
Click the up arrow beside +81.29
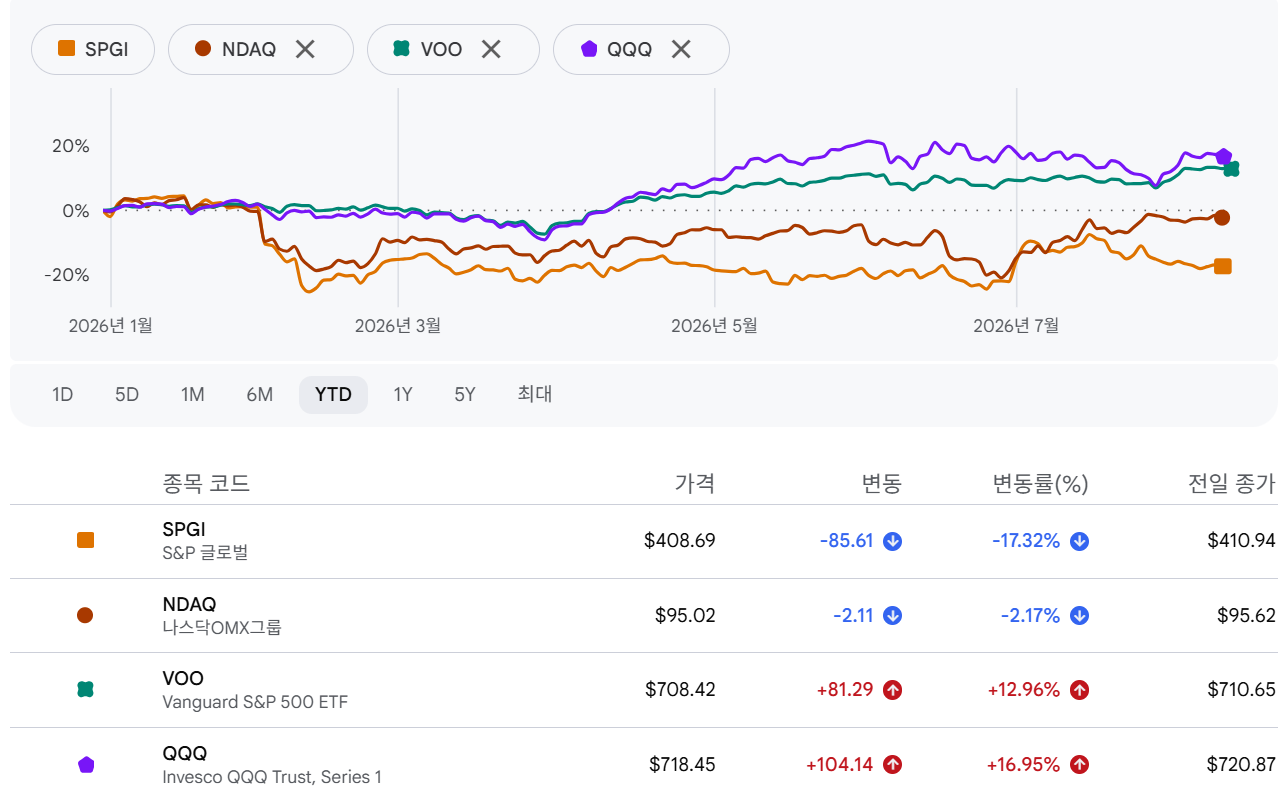[x=893, y=690]
